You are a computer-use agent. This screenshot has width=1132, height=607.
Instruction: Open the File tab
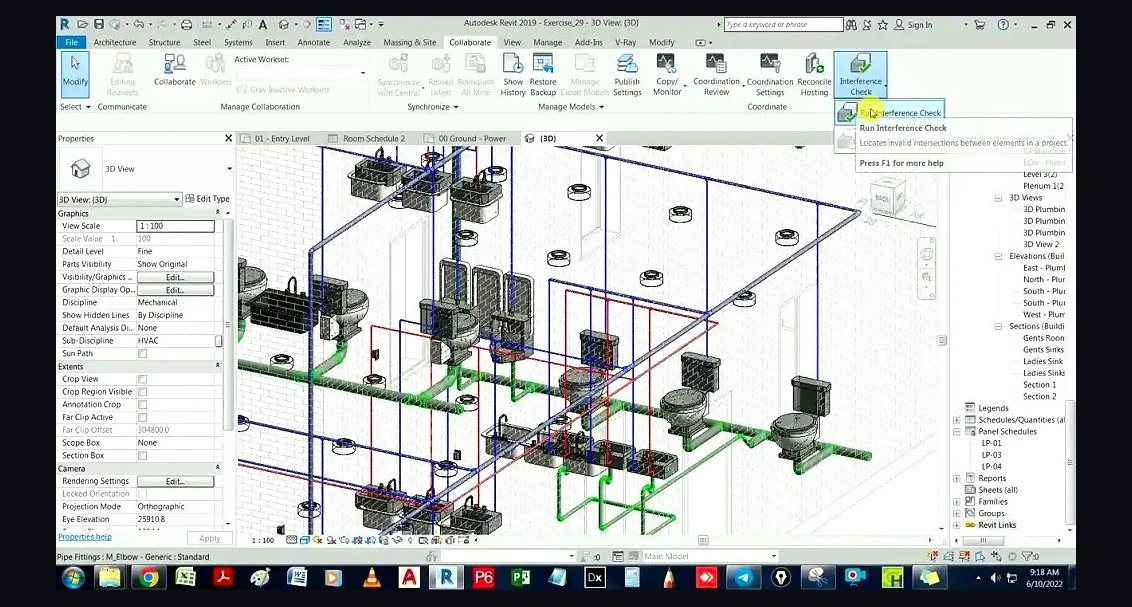coord(71,43)
